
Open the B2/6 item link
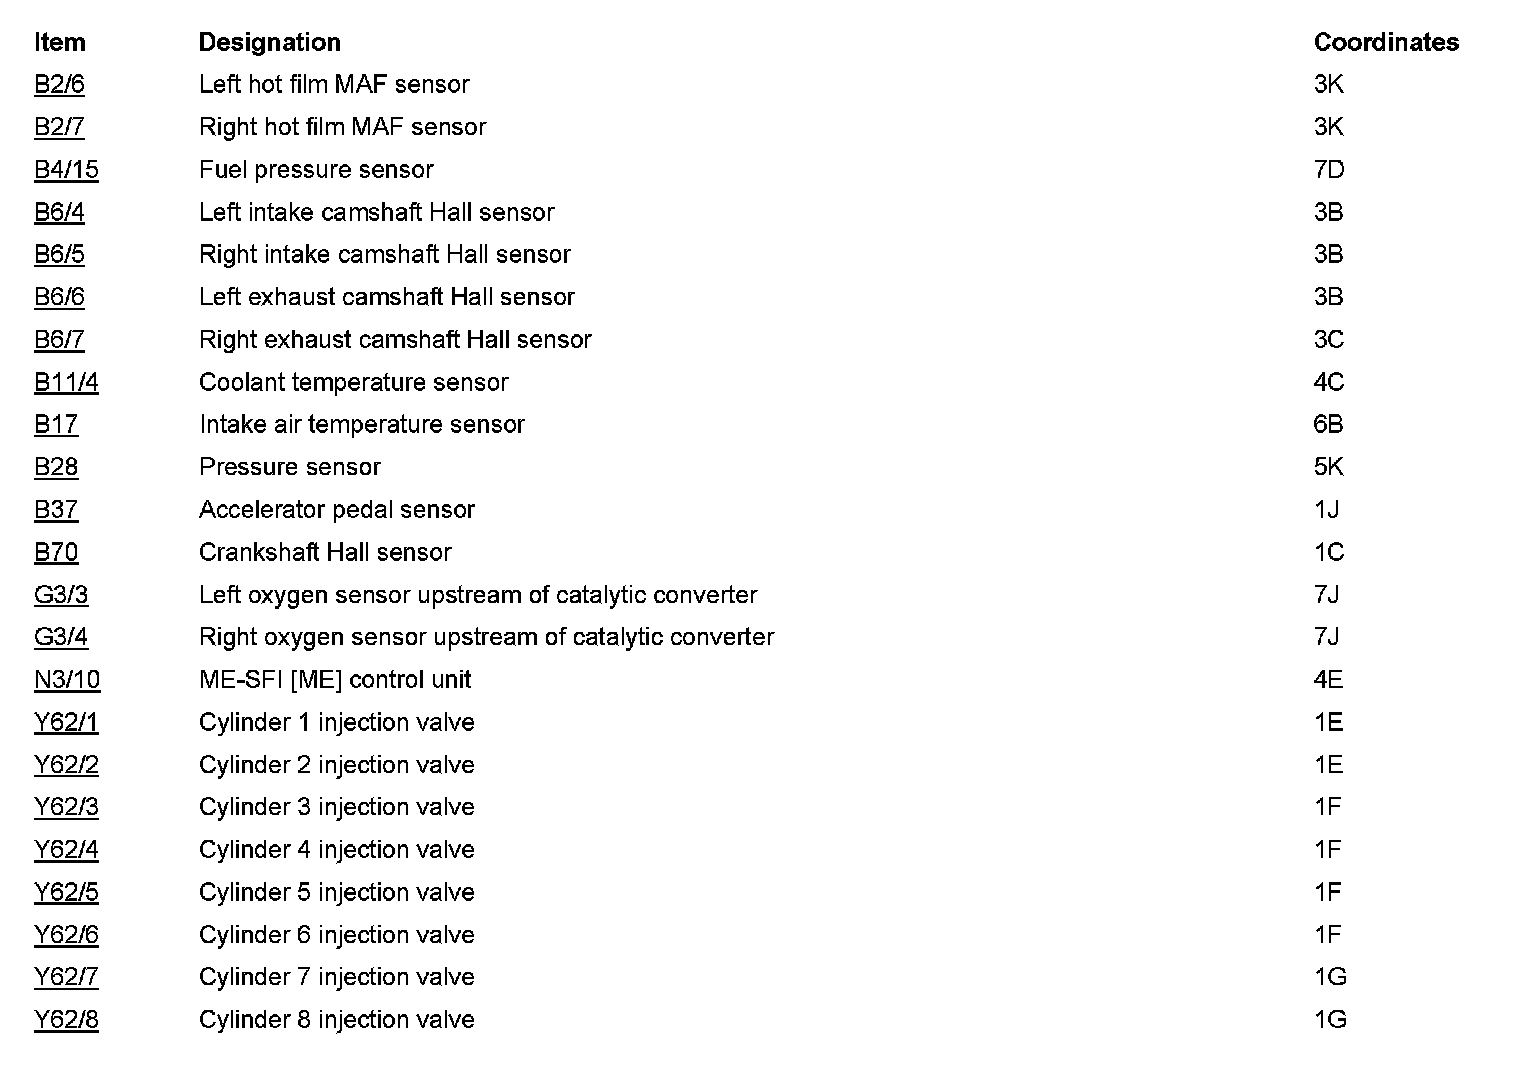[x=59, y=85]
